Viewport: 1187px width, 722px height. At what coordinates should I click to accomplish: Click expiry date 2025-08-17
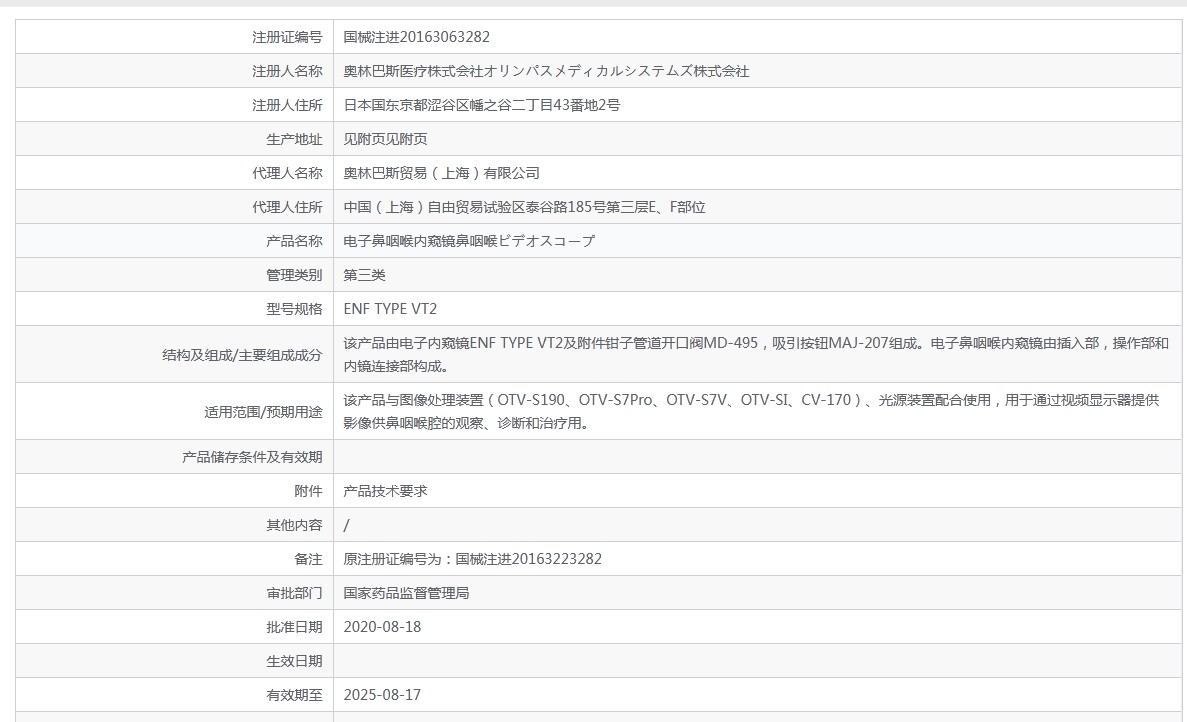coord(382,696)
